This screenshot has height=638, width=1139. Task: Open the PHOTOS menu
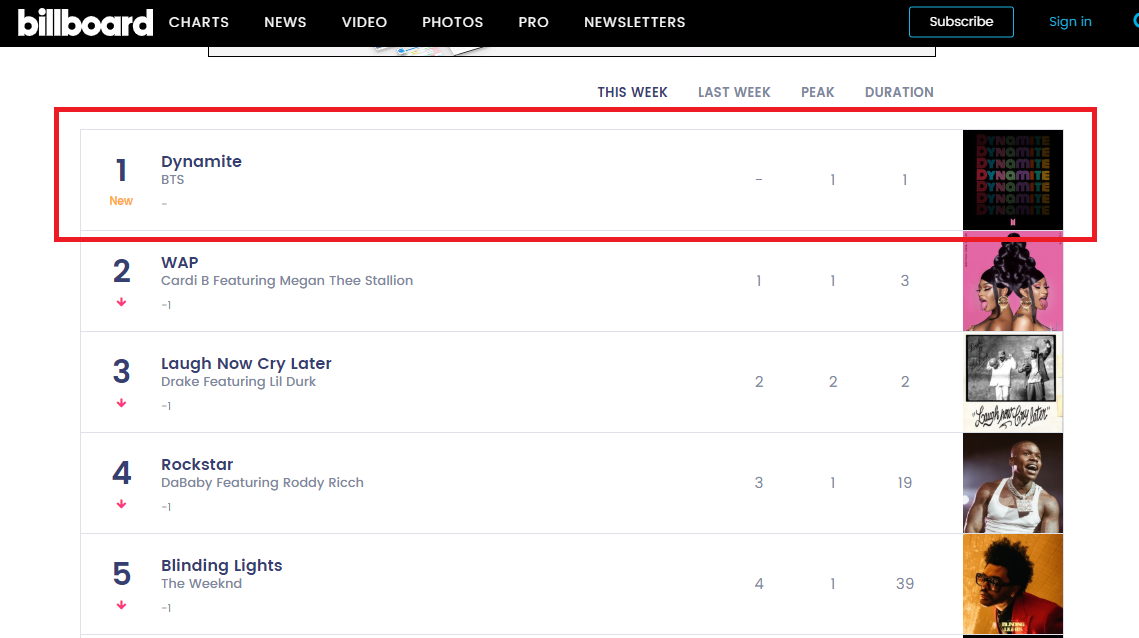tap(452, 23)
